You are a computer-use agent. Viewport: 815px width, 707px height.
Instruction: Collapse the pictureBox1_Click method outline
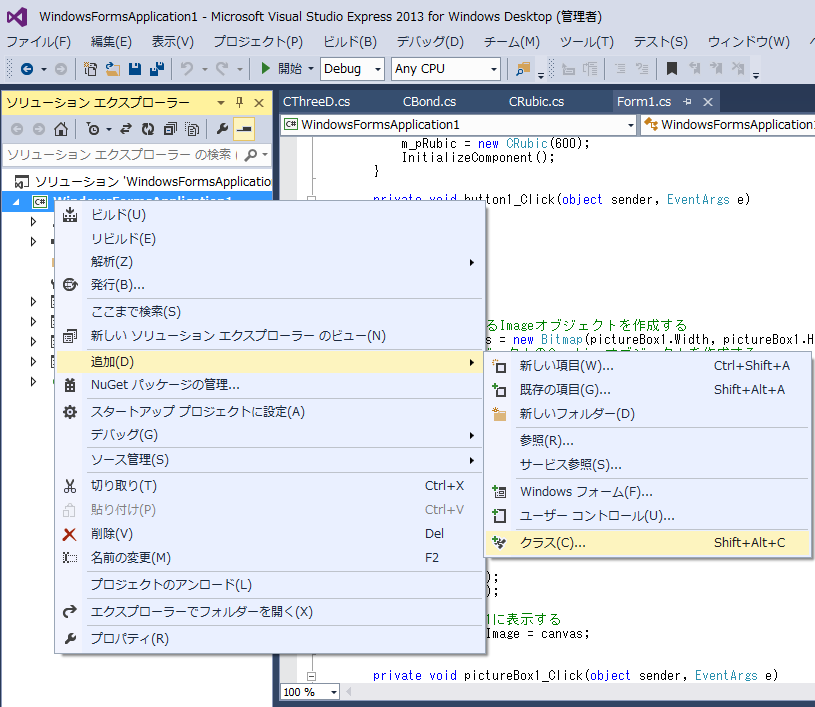(311, 676)
